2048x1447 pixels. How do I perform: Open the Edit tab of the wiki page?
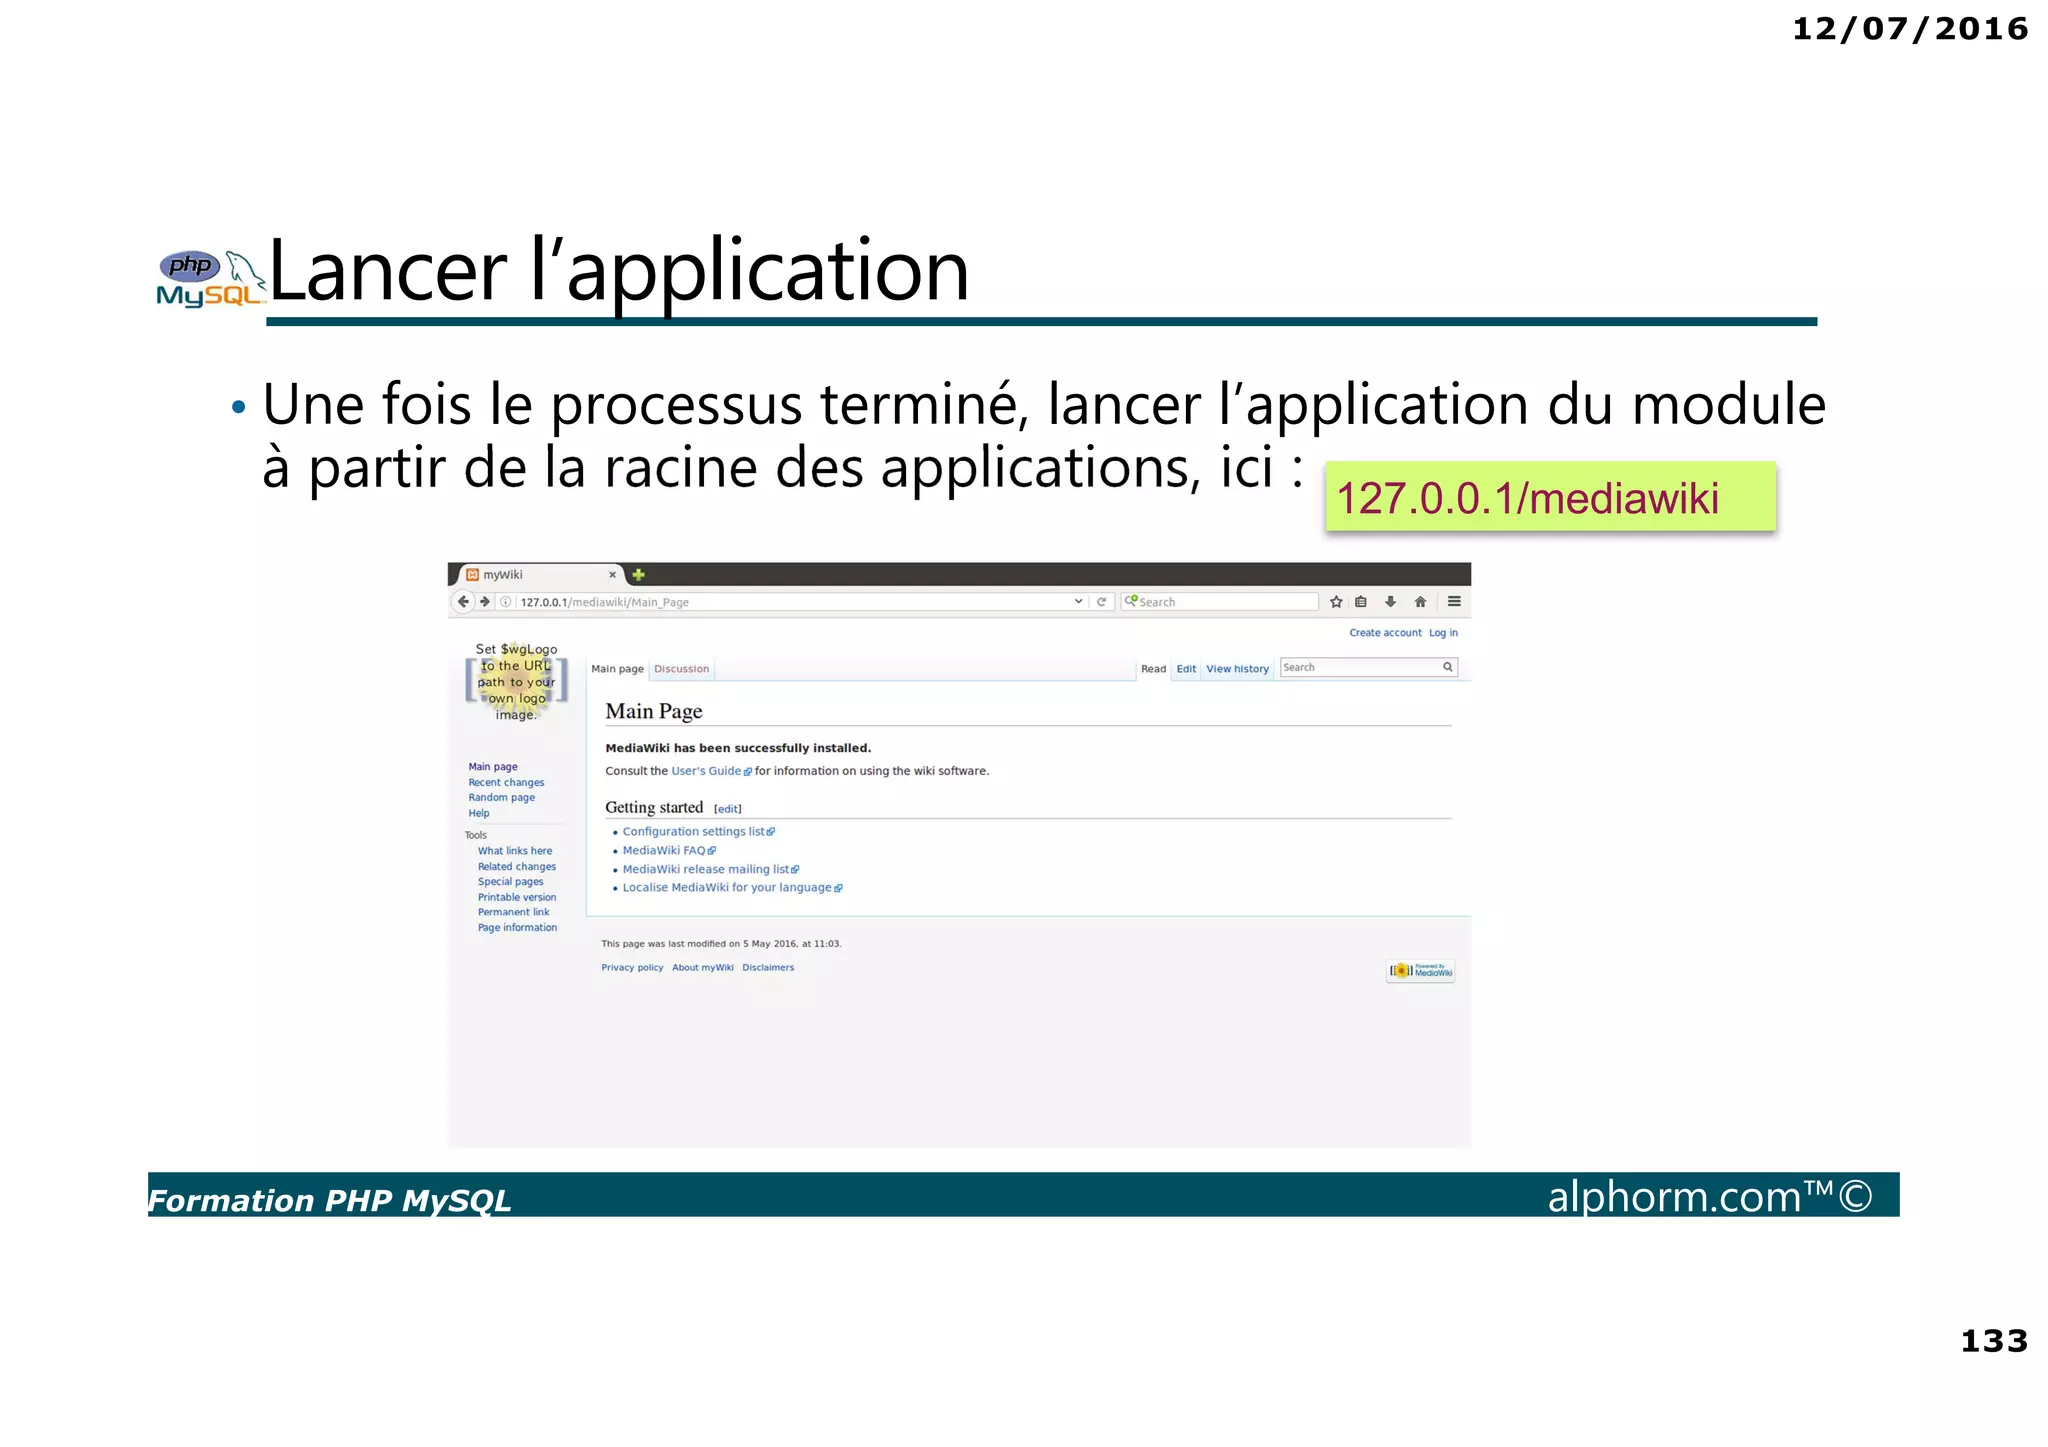pos(1186,669)
